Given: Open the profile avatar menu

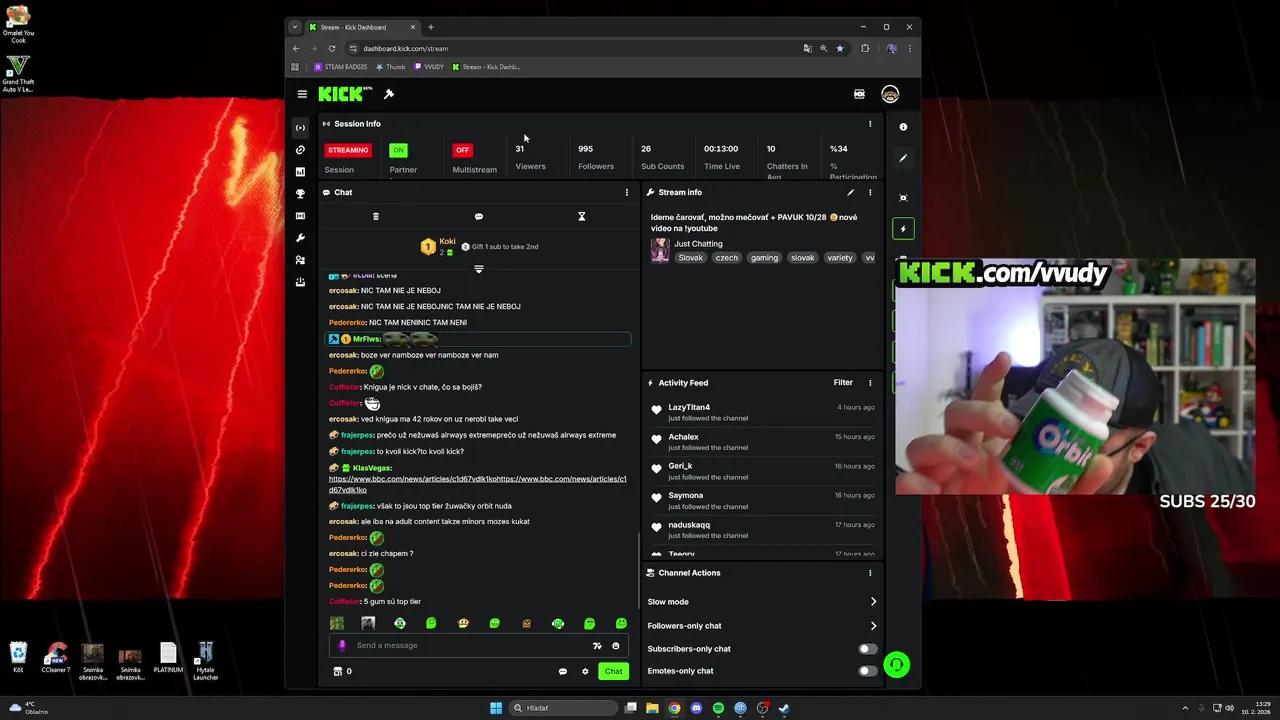Looking at the screenshot, I should [x=890, y=94].
